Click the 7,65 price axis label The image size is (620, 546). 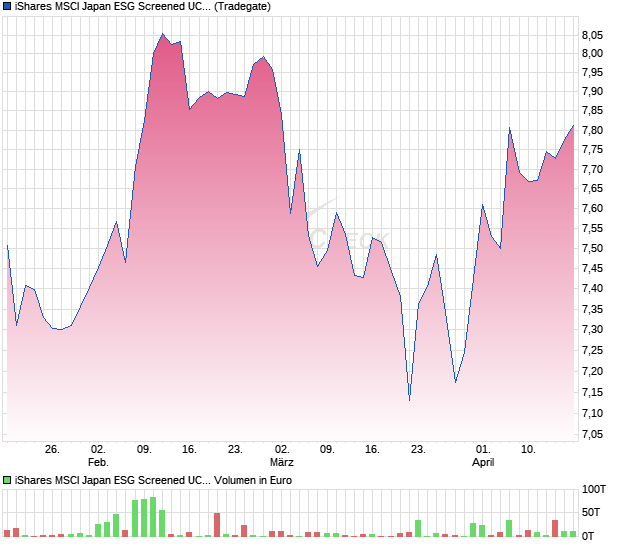point(592,188)
